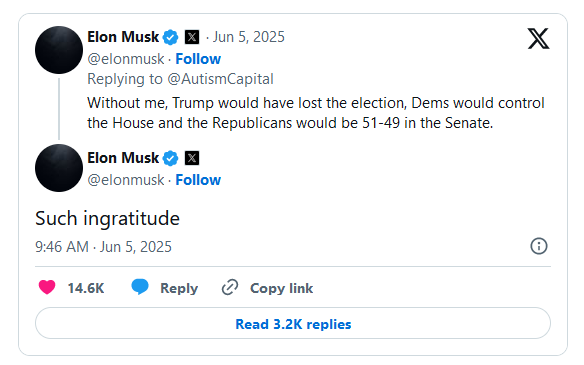Open the 9:46 AM · Jun 5, 2025 timestamp
Viewport: 584px width, 365px height.
click(x=103, y=247)
